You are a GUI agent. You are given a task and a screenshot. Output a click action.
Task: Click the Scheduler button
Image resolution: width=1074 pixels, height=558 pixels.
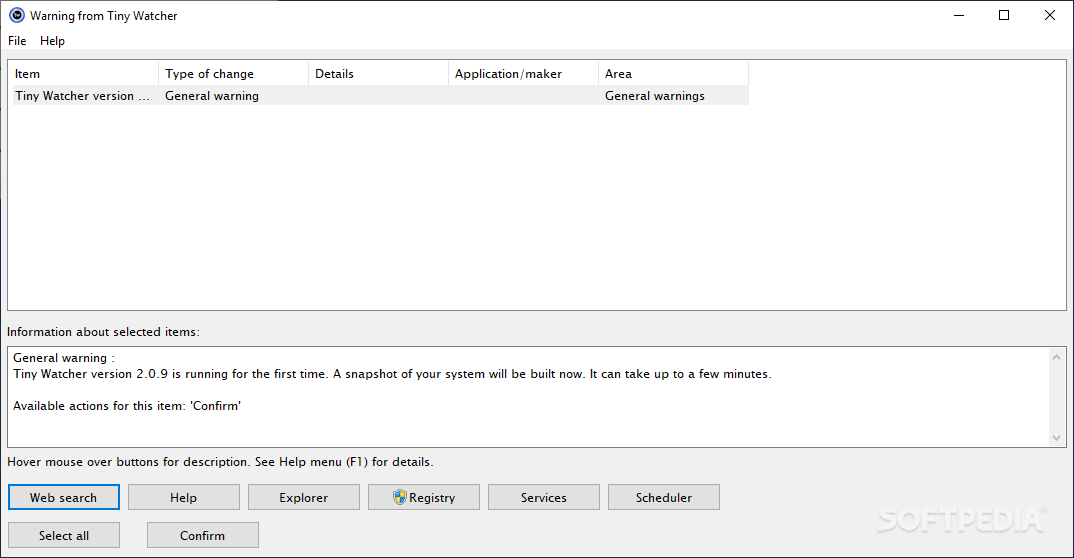[664, 498]
